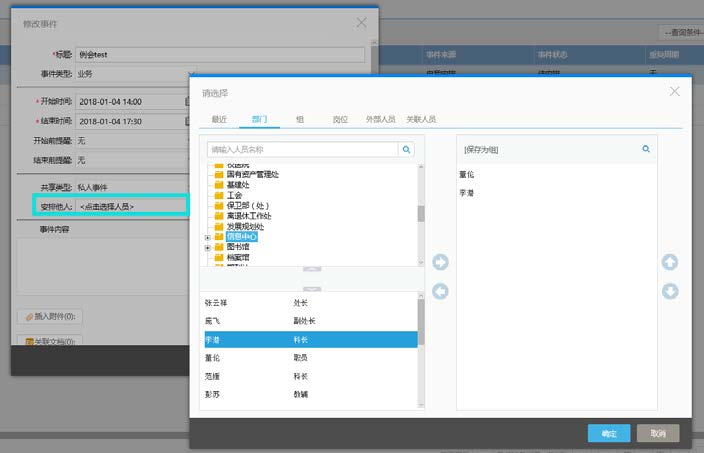
Task: Expand the 图书馆 tree node
Action: pos(208,247)
